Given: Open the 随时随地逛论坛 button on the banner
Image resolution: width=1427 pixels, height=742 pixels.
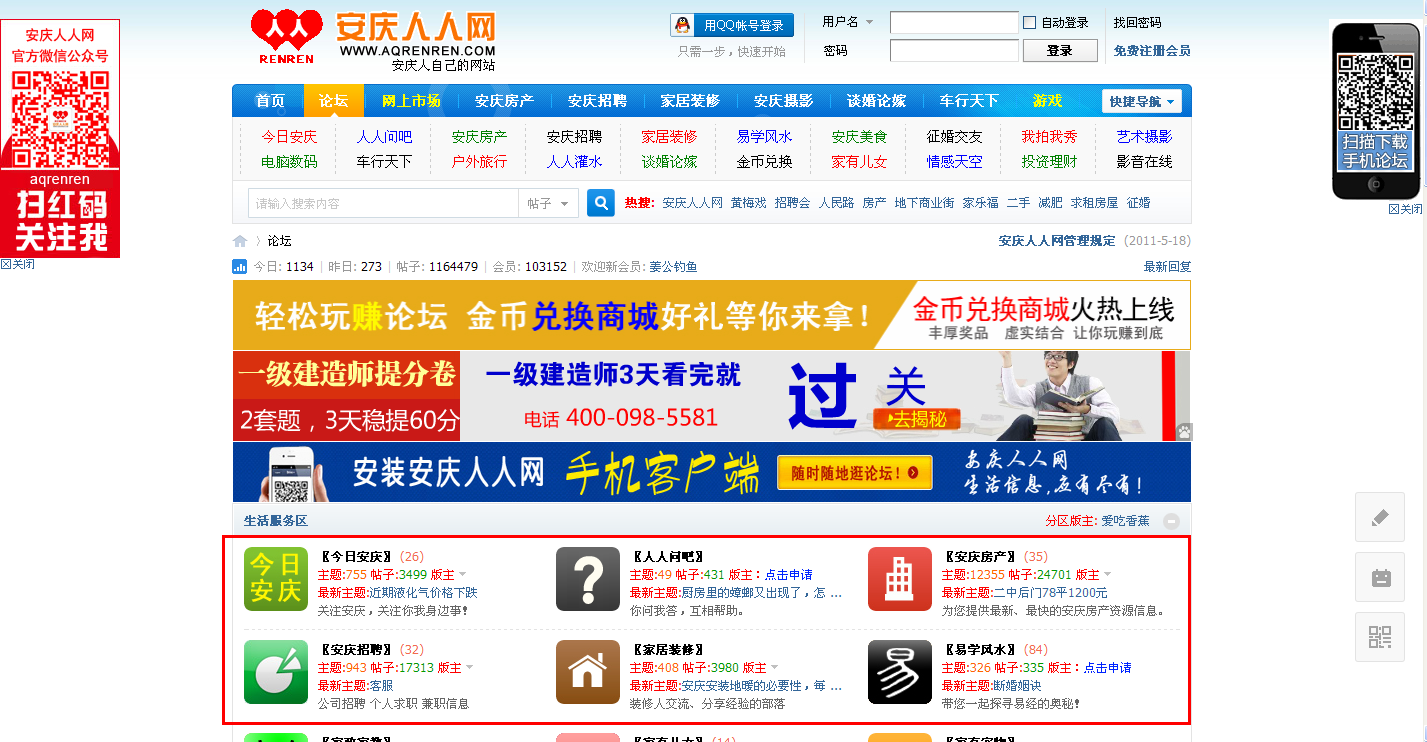Looking at the screenshot, I should (854, 473).
